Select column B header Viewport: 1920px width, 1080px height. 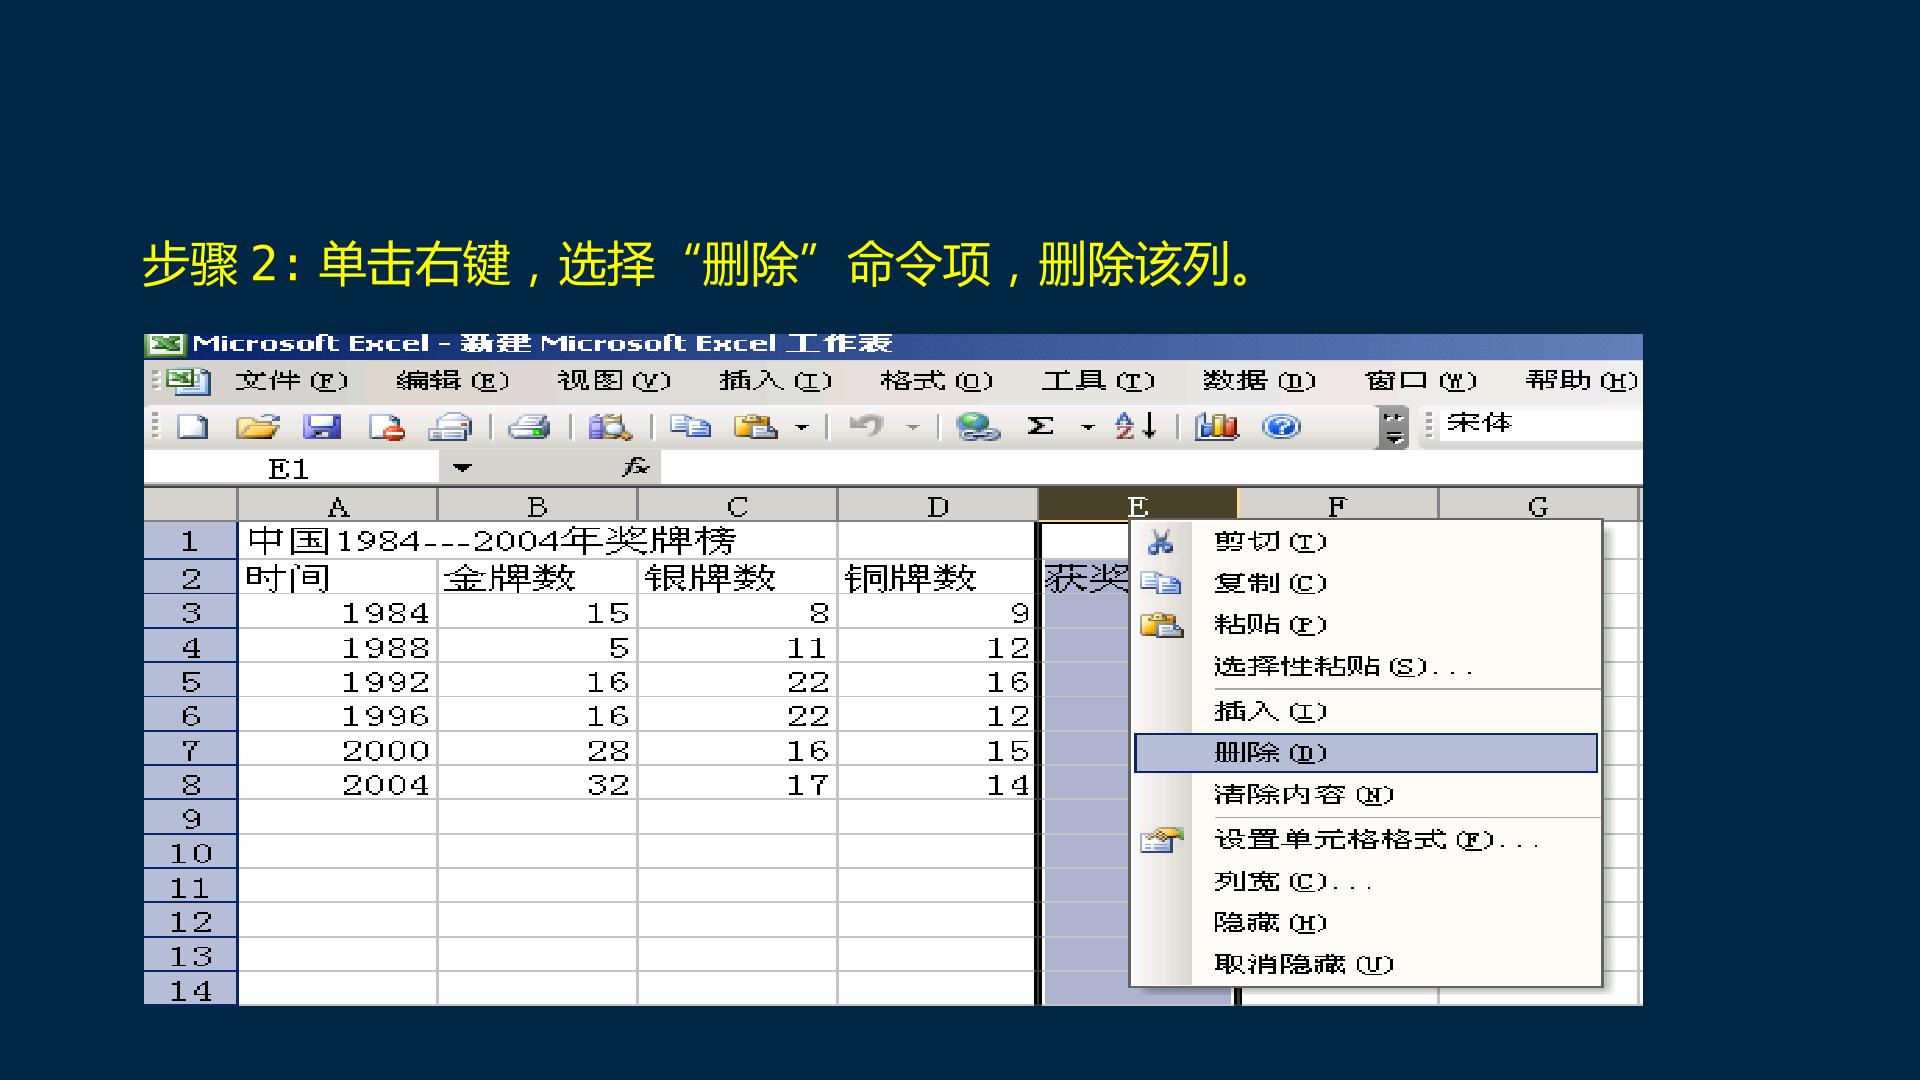tap(538, 506)
